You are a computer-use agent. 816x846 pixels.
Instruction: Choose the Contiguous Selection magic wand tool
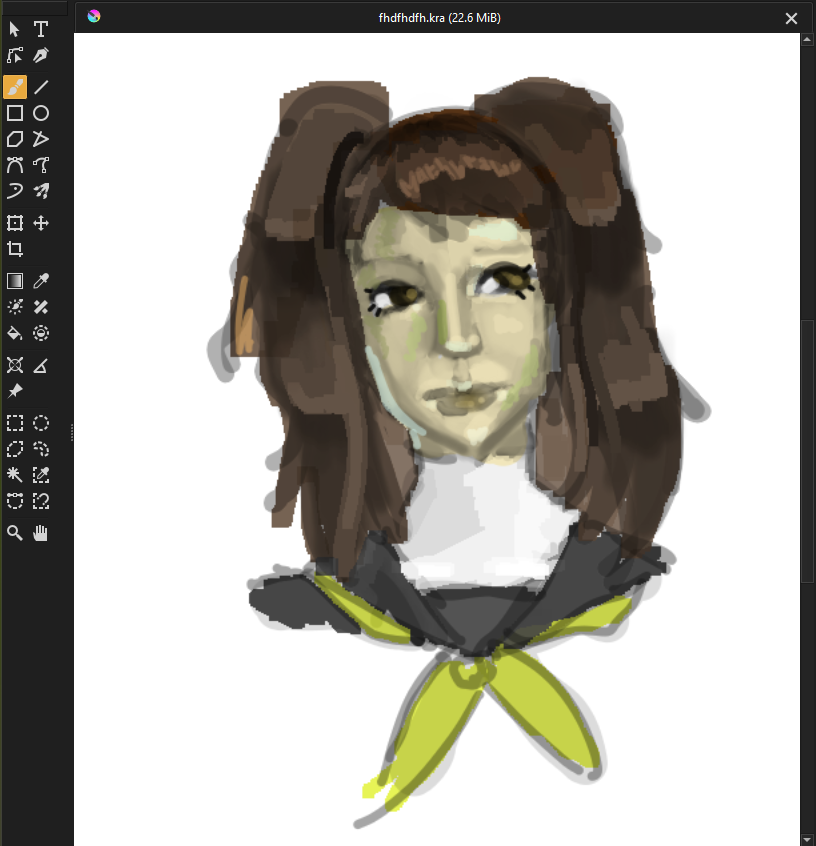point(15,475)
